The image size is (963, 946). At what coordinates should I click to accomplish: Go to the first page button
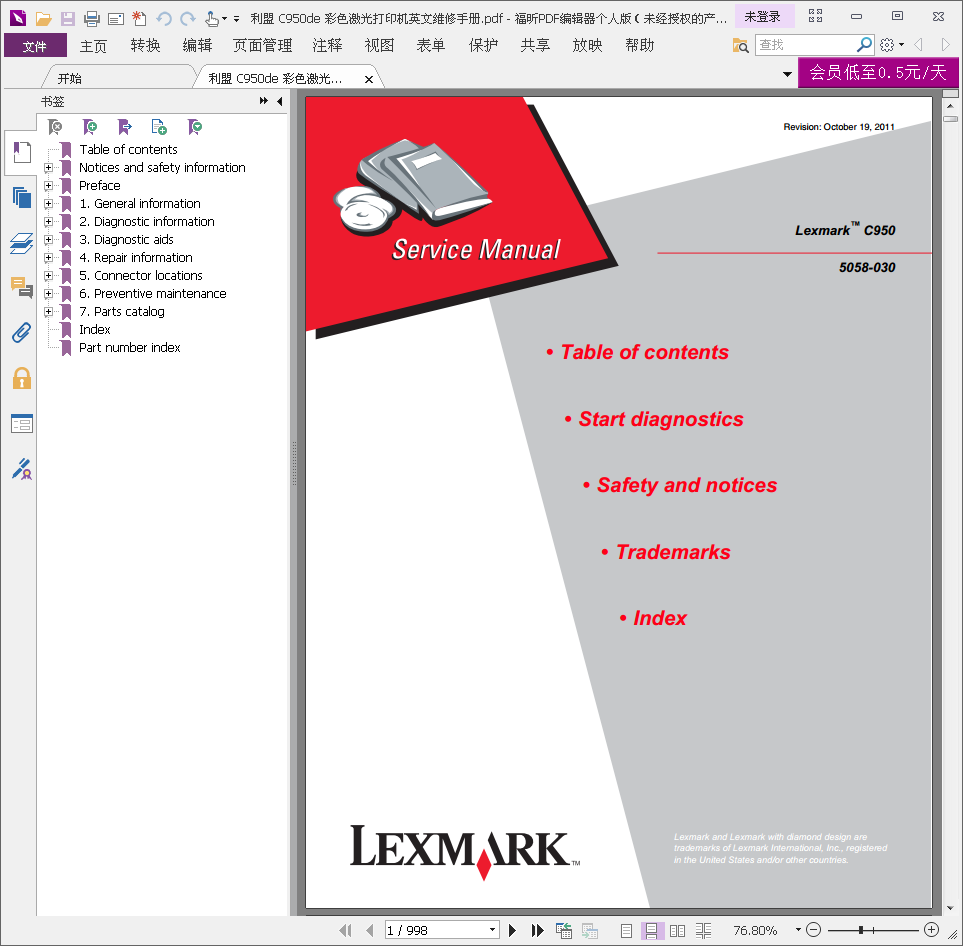pos(345,930)
